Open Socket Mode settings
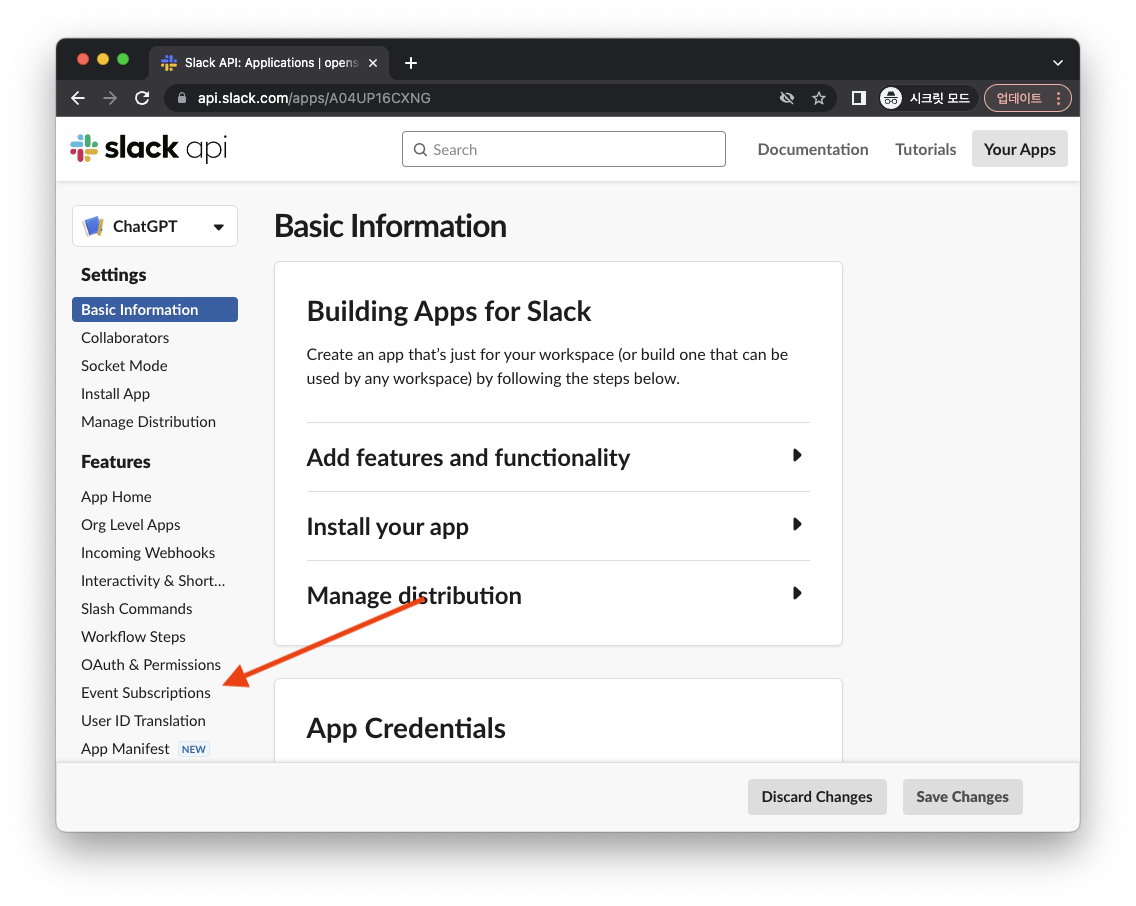This screenshot has width=1136, height=906. click(124, 366)
